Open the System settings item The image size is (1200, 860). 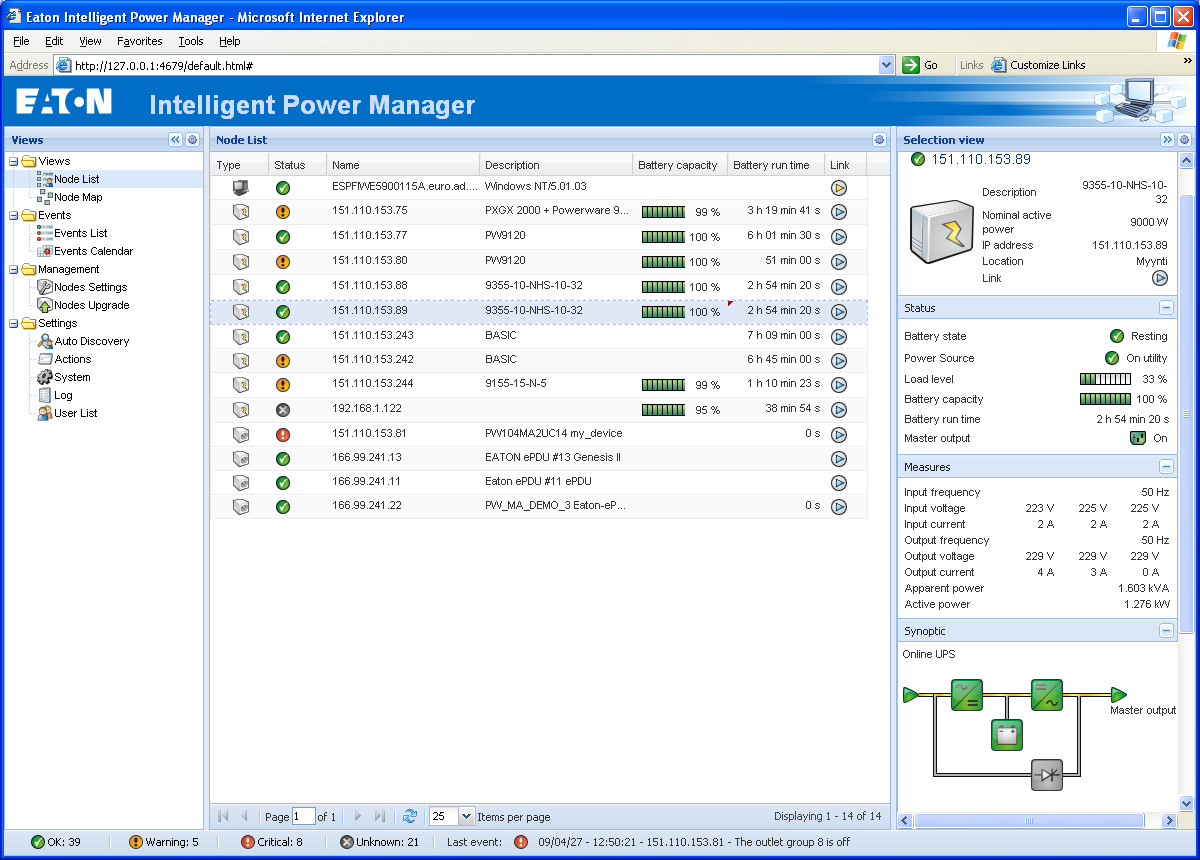click(72, 377)
